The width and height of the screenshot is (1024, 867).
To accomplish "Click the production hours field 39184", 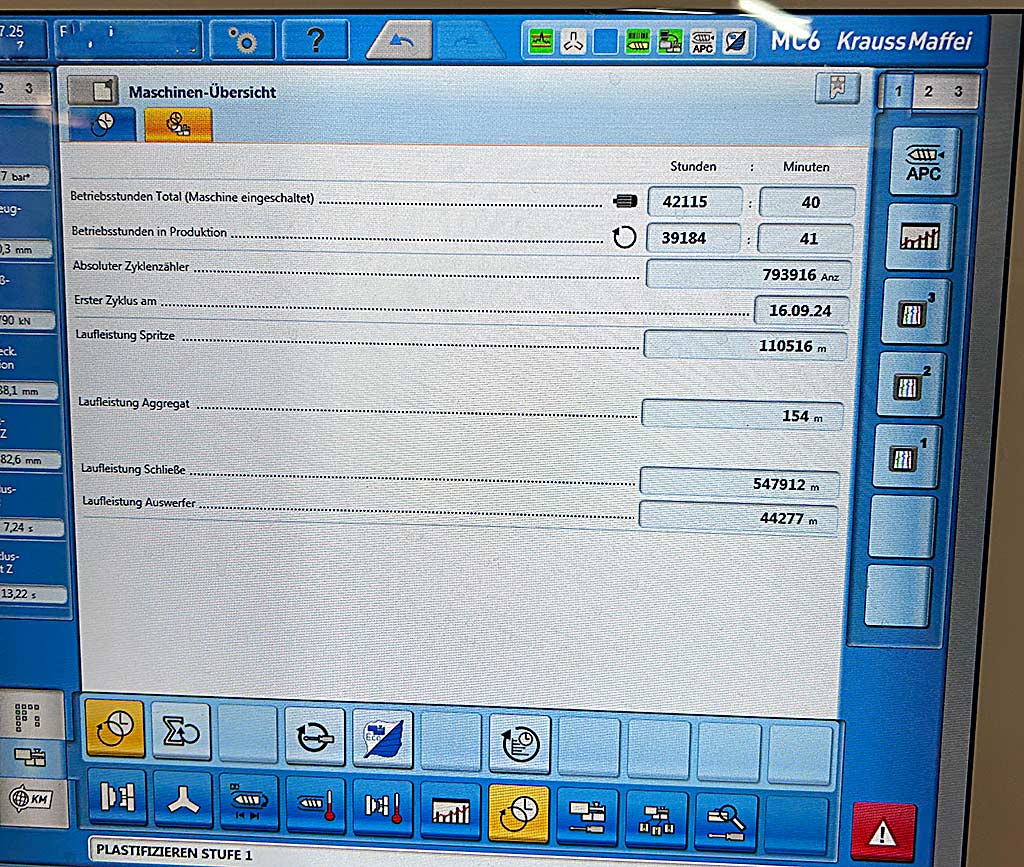I will tap(693, 238).
